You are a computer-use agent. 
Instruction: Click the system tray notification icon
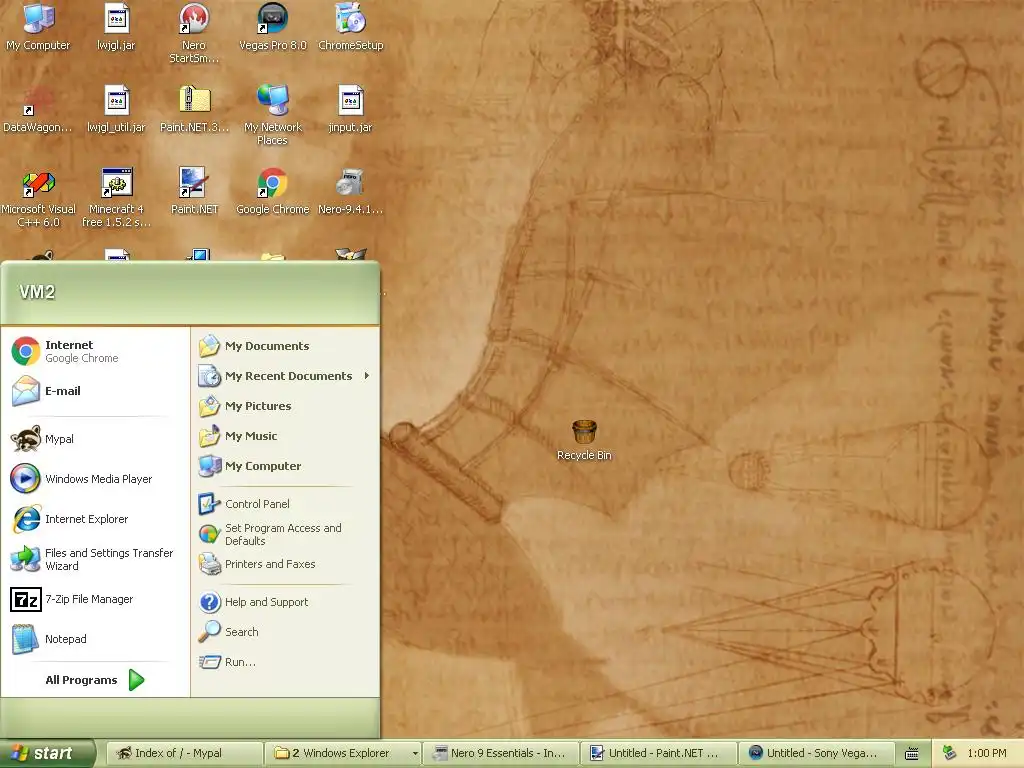pos(950,753)
